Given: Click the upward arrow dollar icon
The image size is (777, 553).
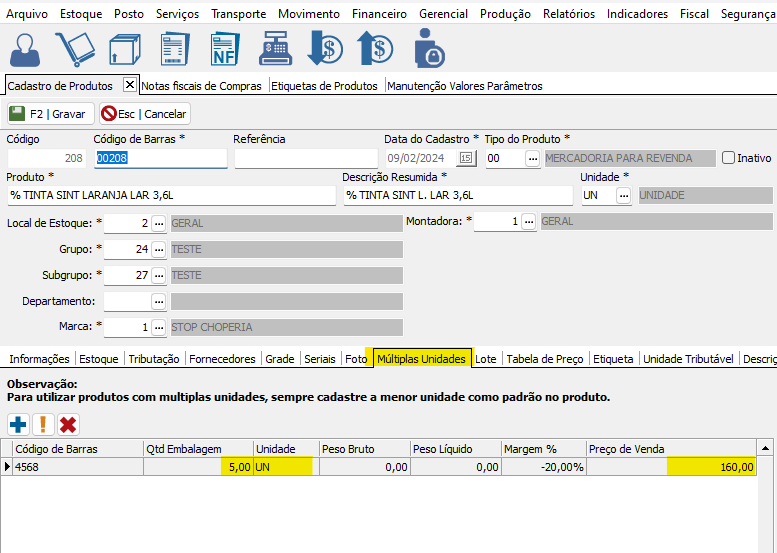Looking at the screenshot, I should tap(376, 49).
